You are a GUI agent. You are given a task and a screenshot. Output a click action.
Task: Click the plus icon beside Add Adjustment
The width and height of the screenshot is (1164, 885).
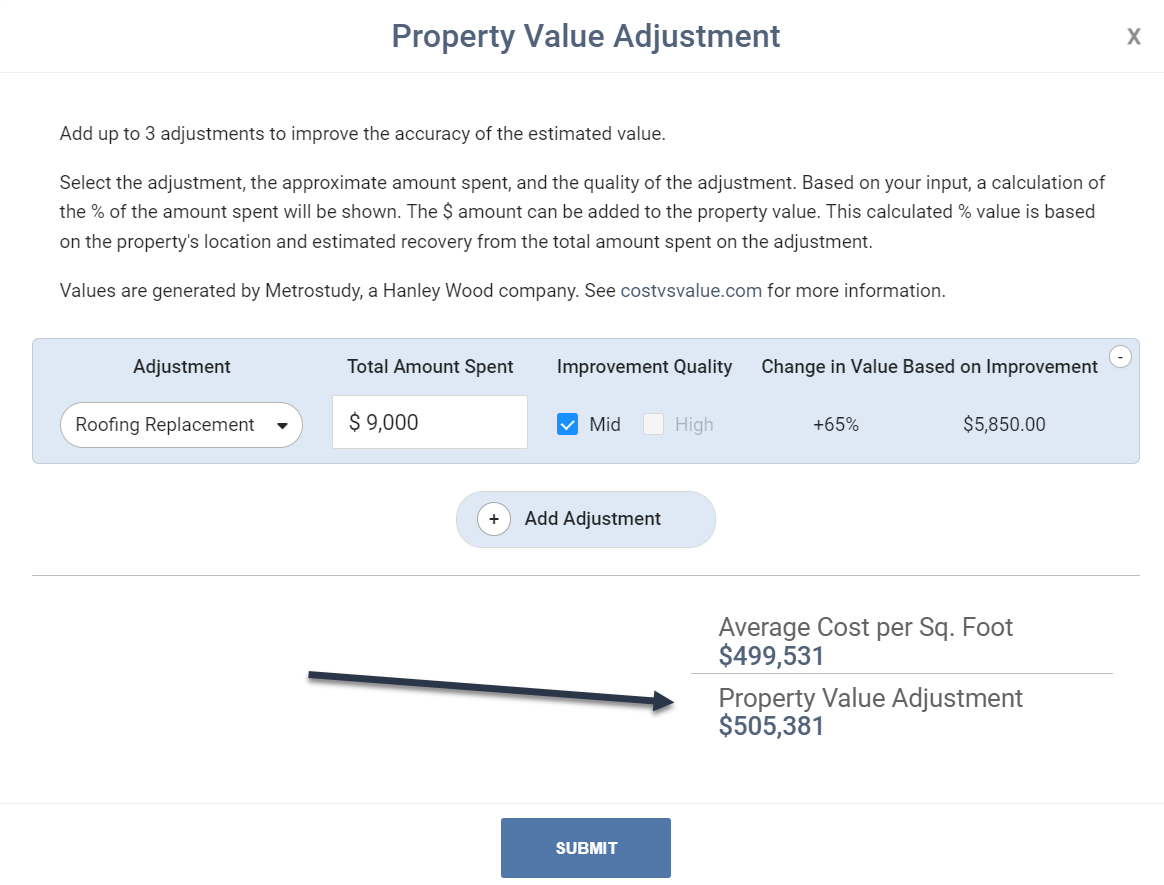tap(494, 519)
